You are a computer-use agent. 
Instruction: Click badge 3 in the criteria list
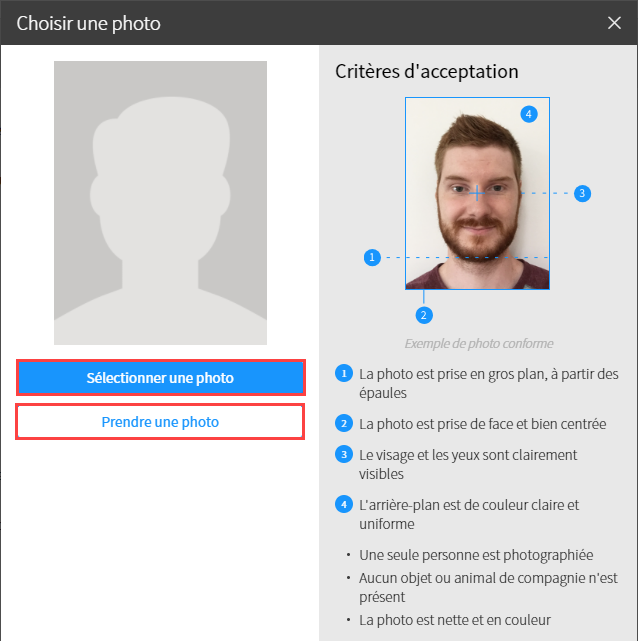pyautogui.click(x=343, y=454)
